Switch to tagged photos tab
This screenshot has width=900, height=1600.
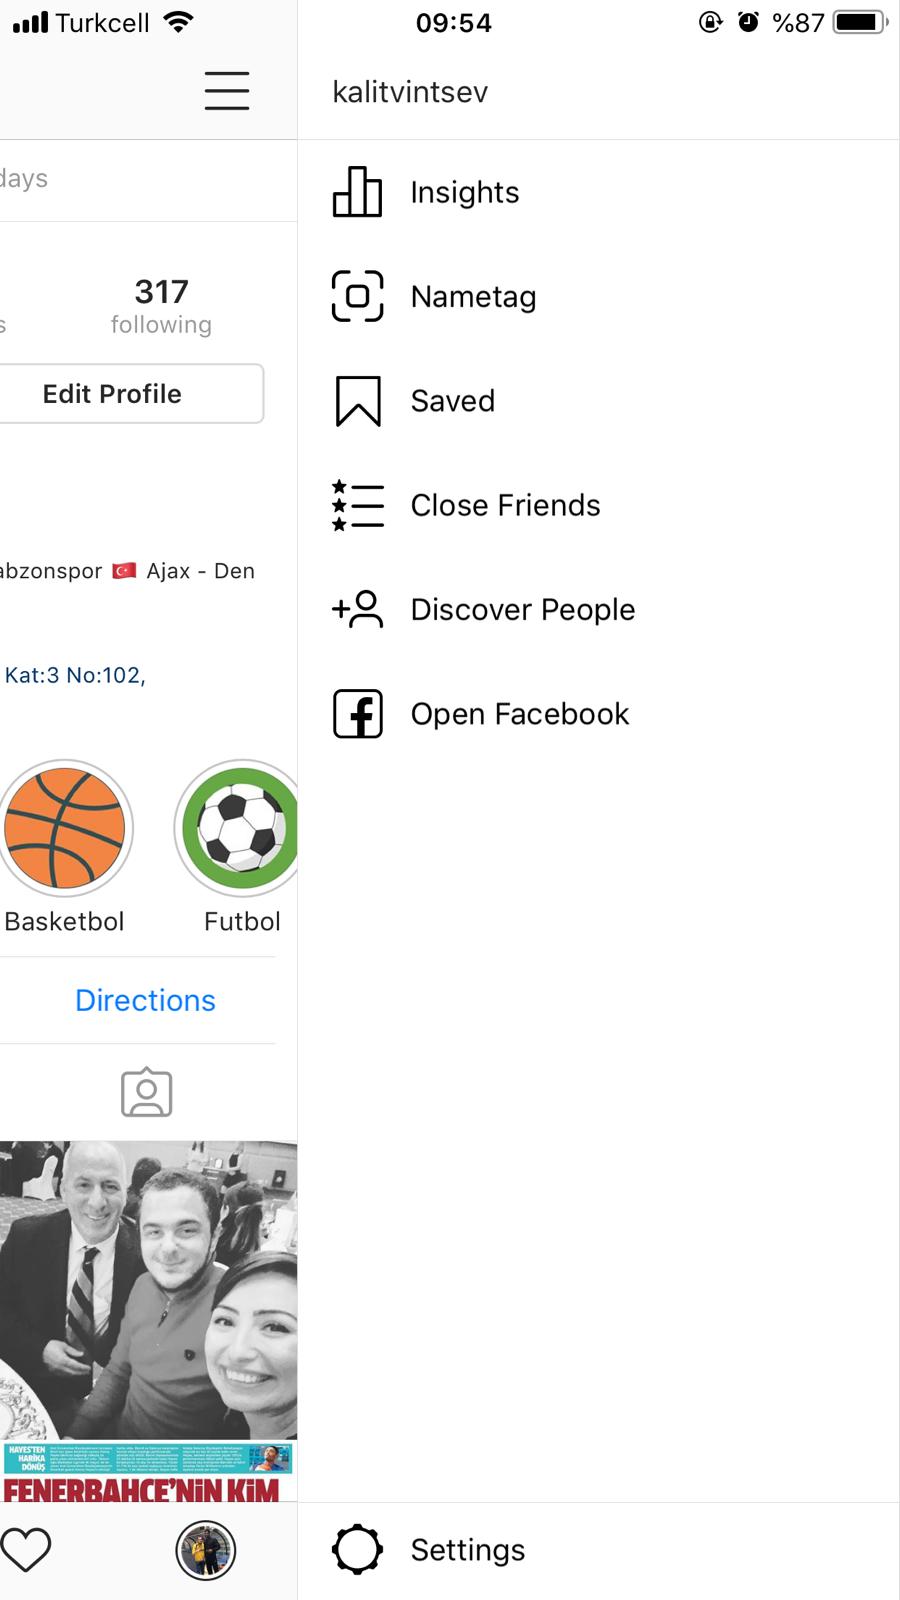click(x=146, y=1092)
